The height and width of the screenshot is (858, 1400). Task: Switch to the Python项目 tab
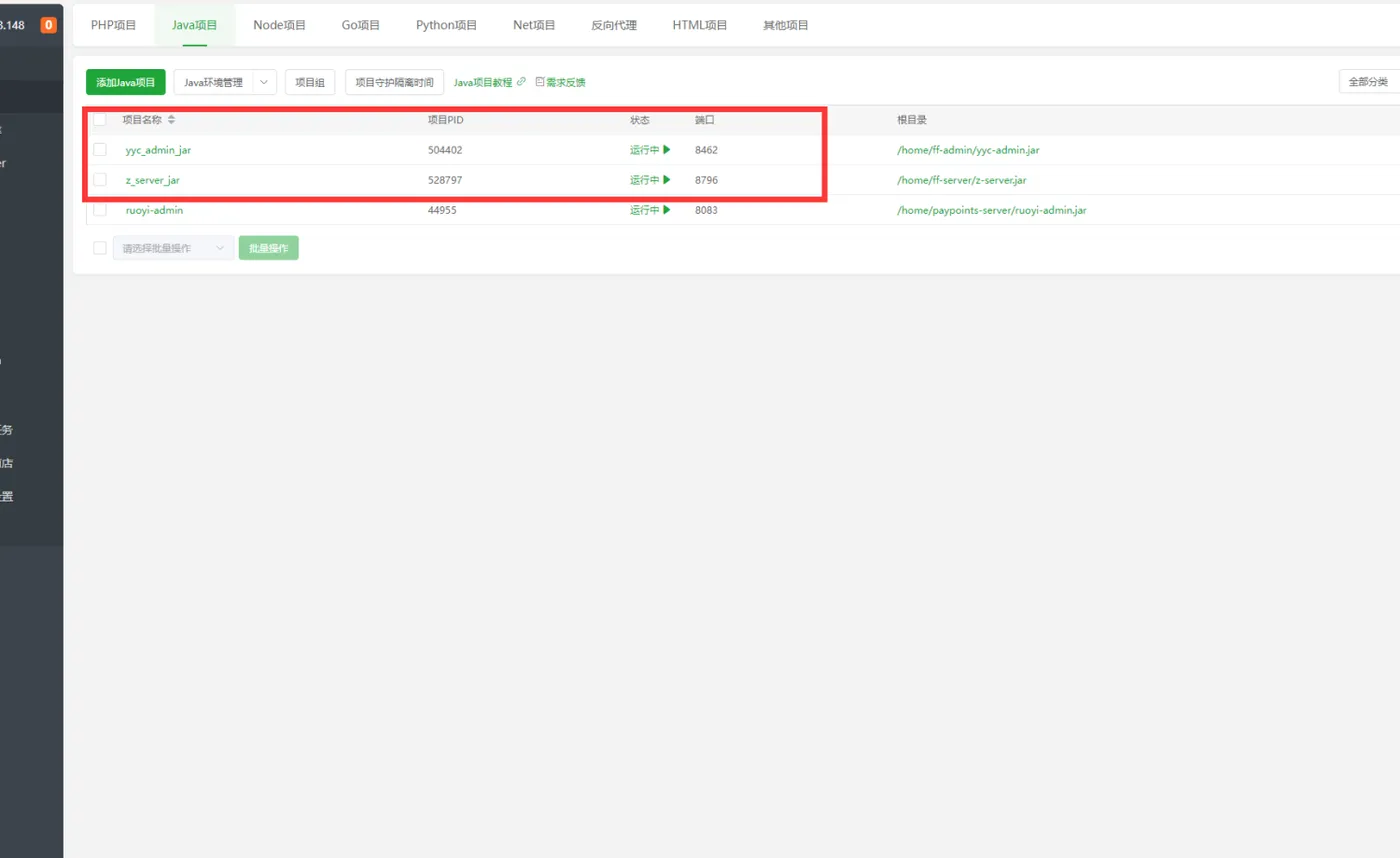point(446,25)
